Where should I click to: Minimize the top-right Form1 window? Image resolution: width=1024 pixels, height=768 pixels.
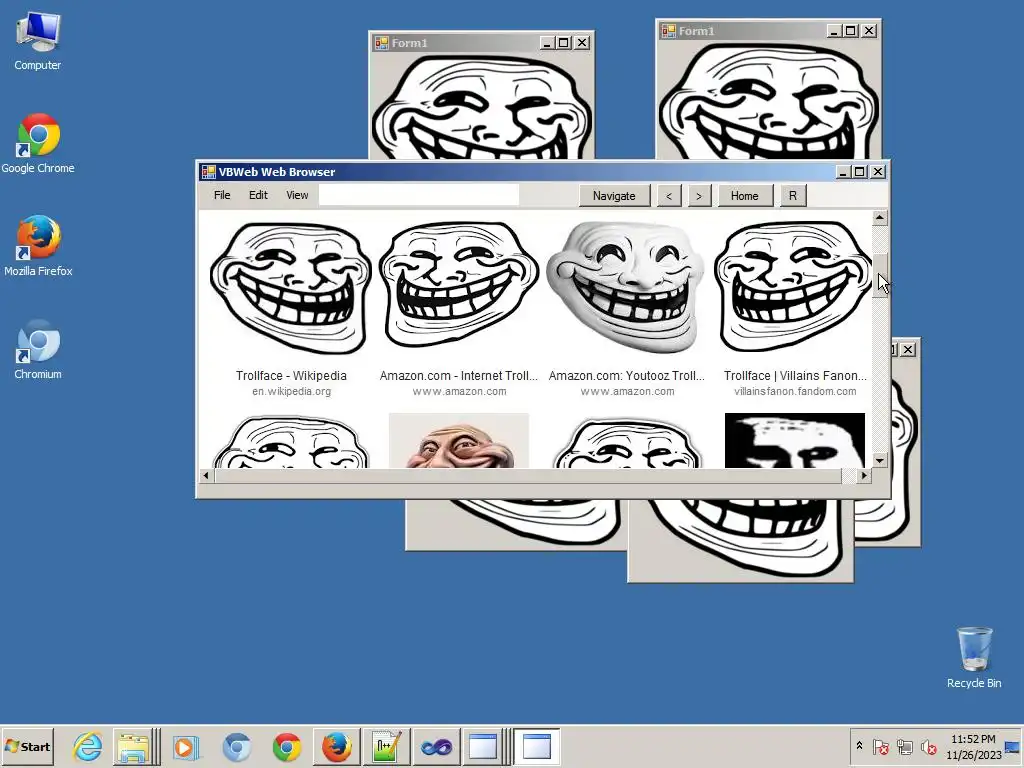tap(834, 31)
